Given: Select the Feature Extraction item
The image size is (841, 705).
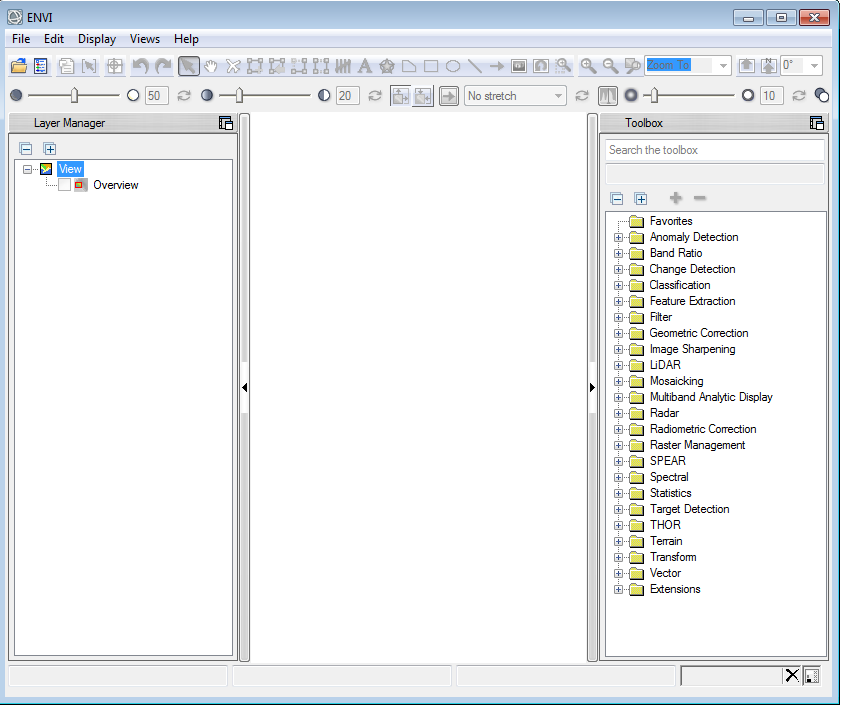Looking at the screenshot, I should (692, 301).
